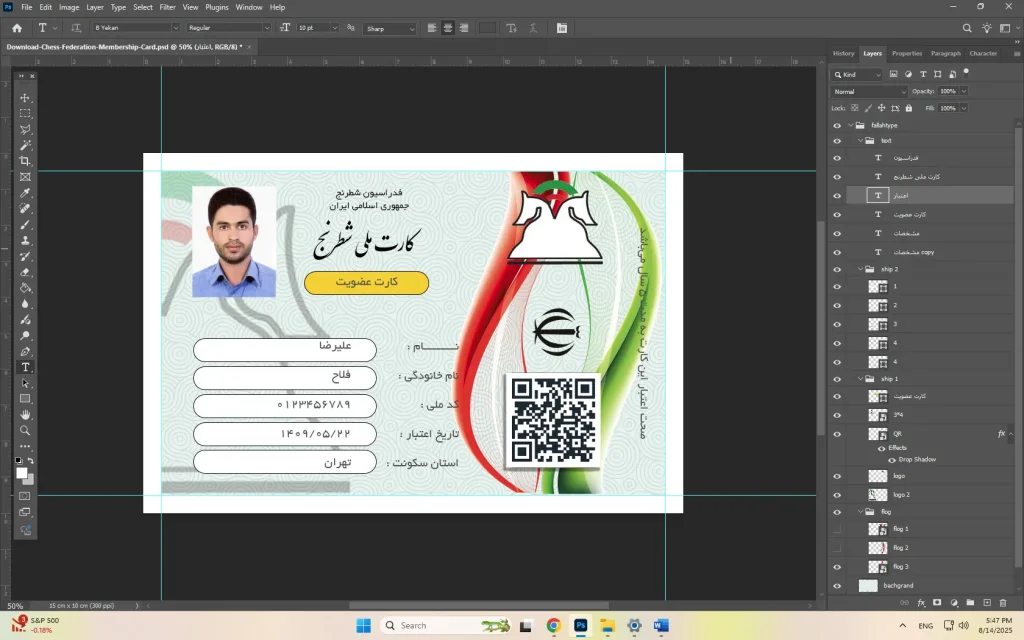Screen dimensions: 1024x640
Task: Select the Pen tool
Action: coord(25,351)
